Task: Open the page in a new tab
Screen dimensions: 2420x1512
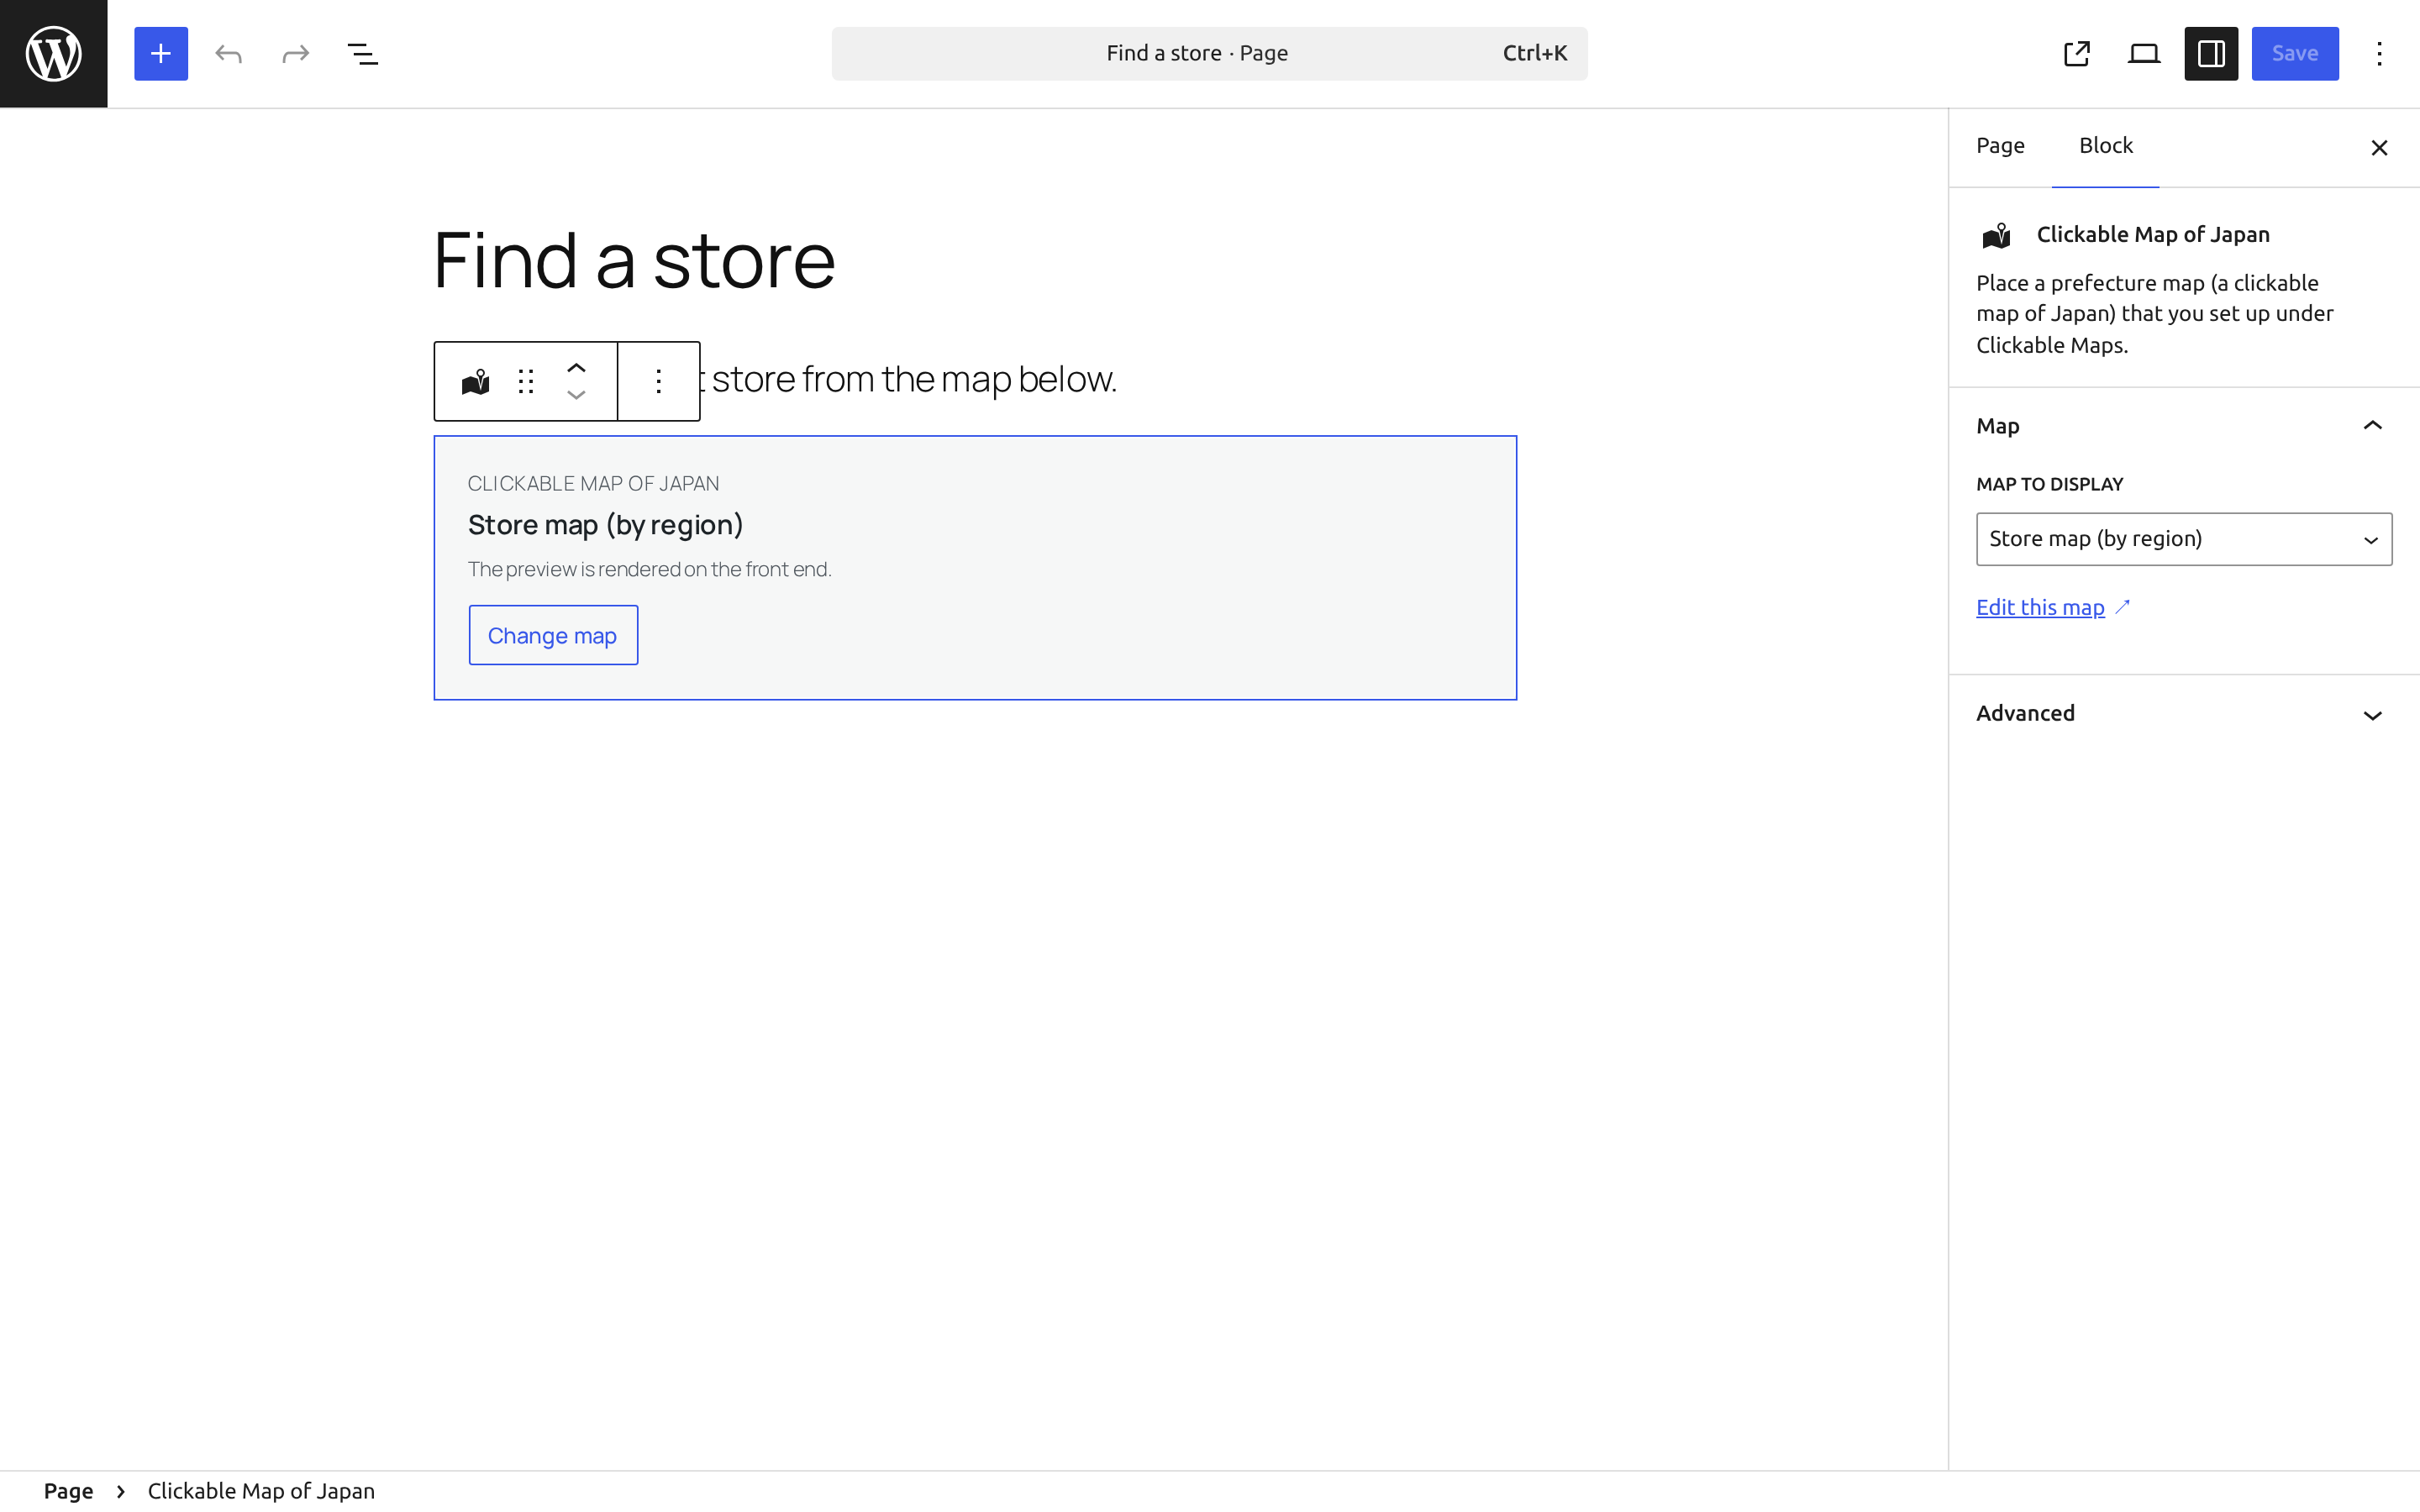Action: [2077, 54]
